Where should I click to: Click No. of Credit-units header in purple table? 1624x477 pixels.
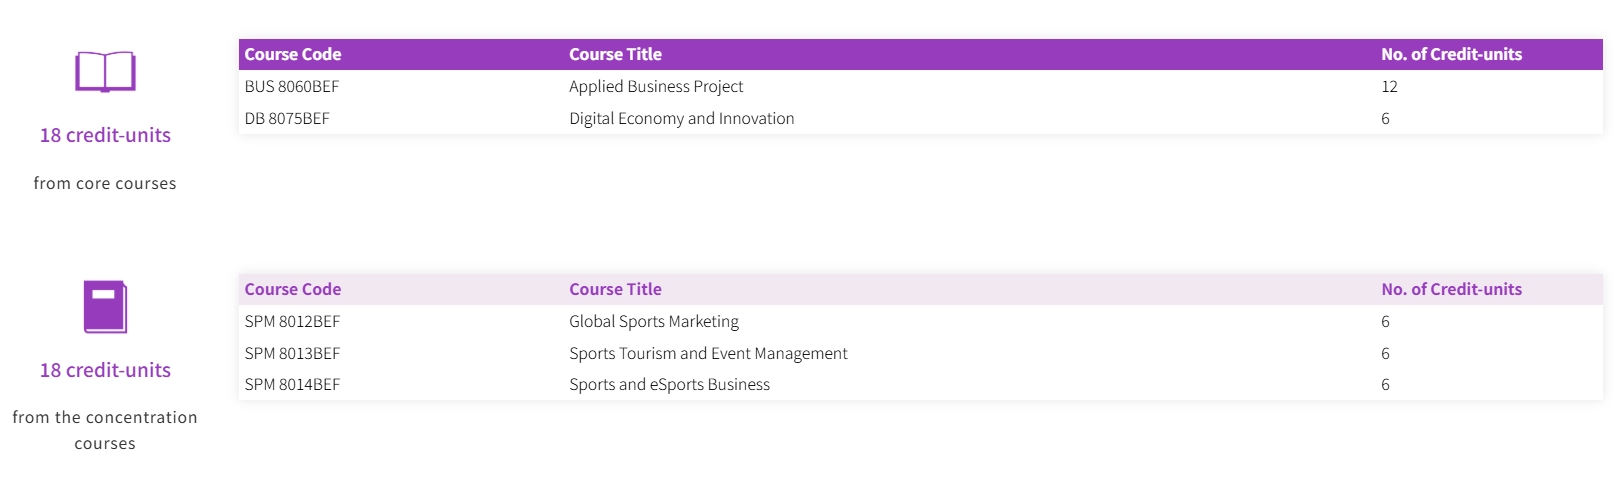1451,55
